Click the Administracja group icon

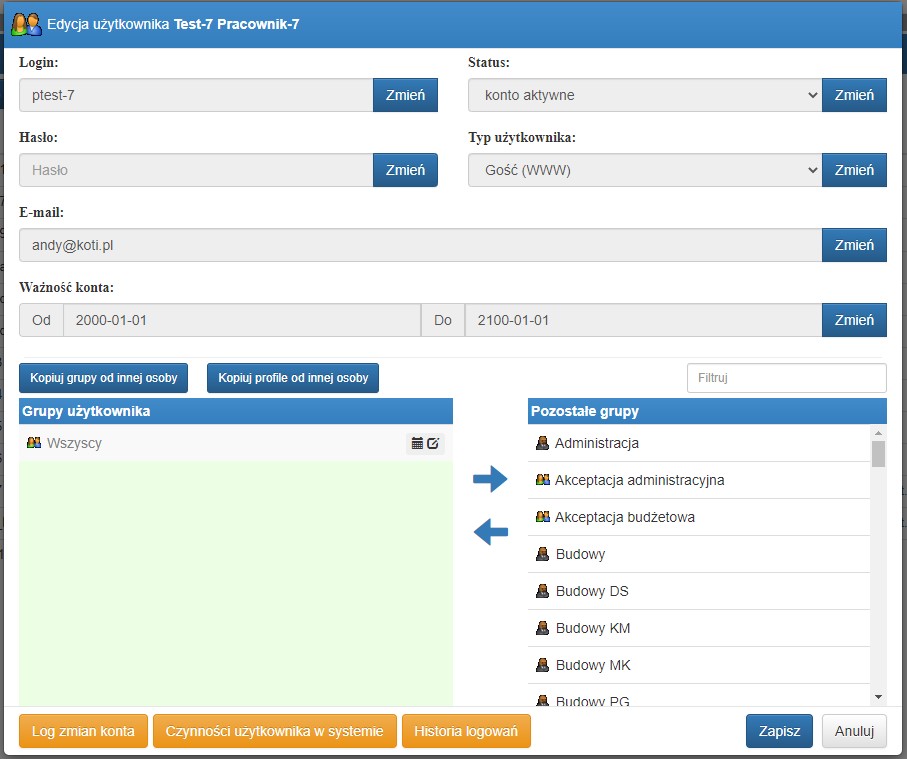pos(542,443)
